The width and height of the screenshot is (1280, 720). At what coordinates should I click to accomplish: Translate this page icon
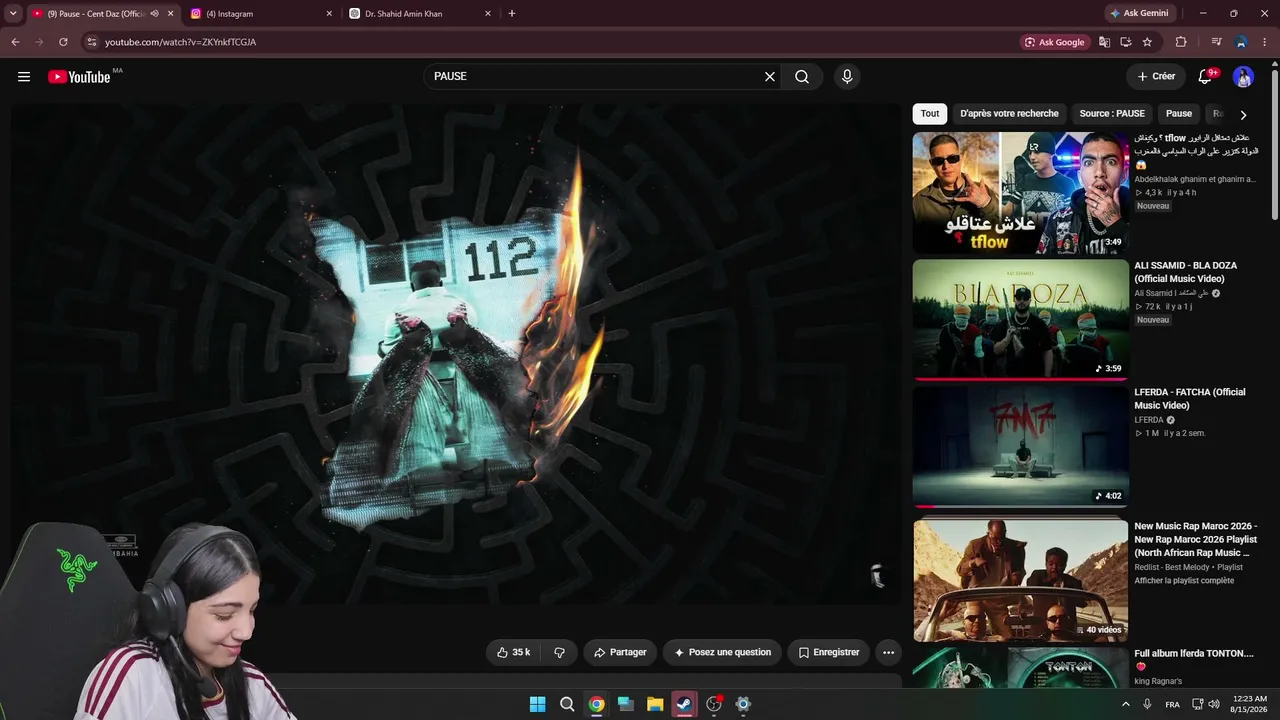coord(1104,42)
